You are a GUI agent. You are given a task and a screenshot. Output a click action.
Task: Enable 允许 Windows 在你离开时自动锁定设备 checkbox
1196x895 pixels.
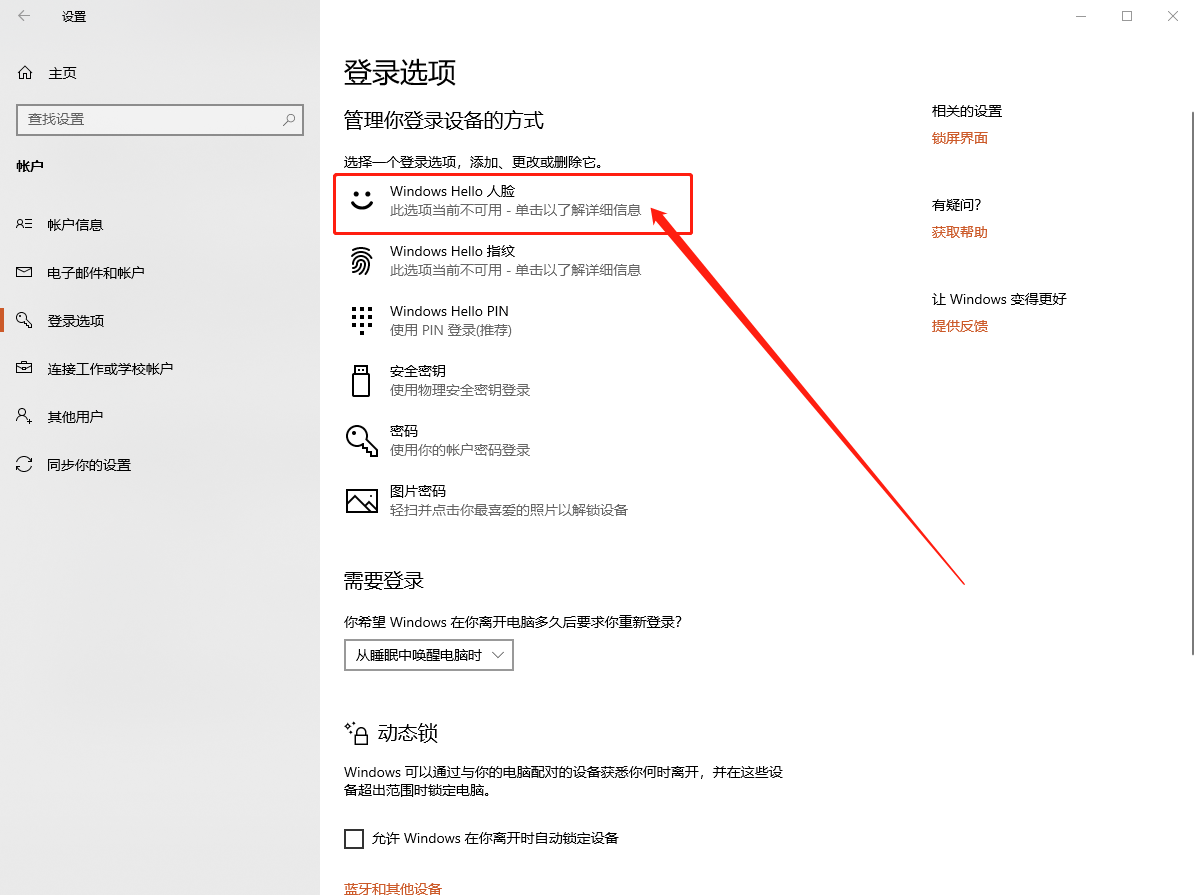(354, 838)
